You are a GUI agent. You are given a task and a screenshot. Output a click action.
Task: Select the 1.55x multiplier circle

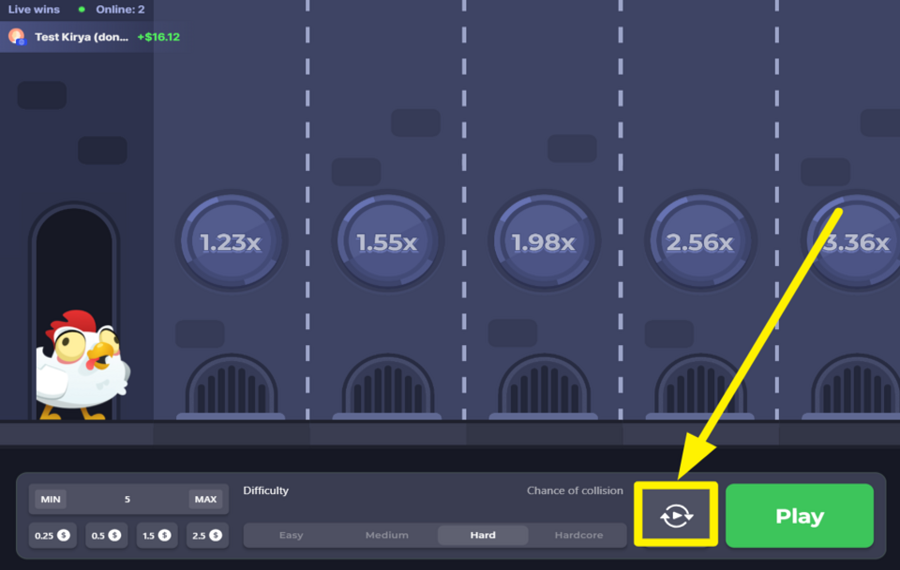387,242
